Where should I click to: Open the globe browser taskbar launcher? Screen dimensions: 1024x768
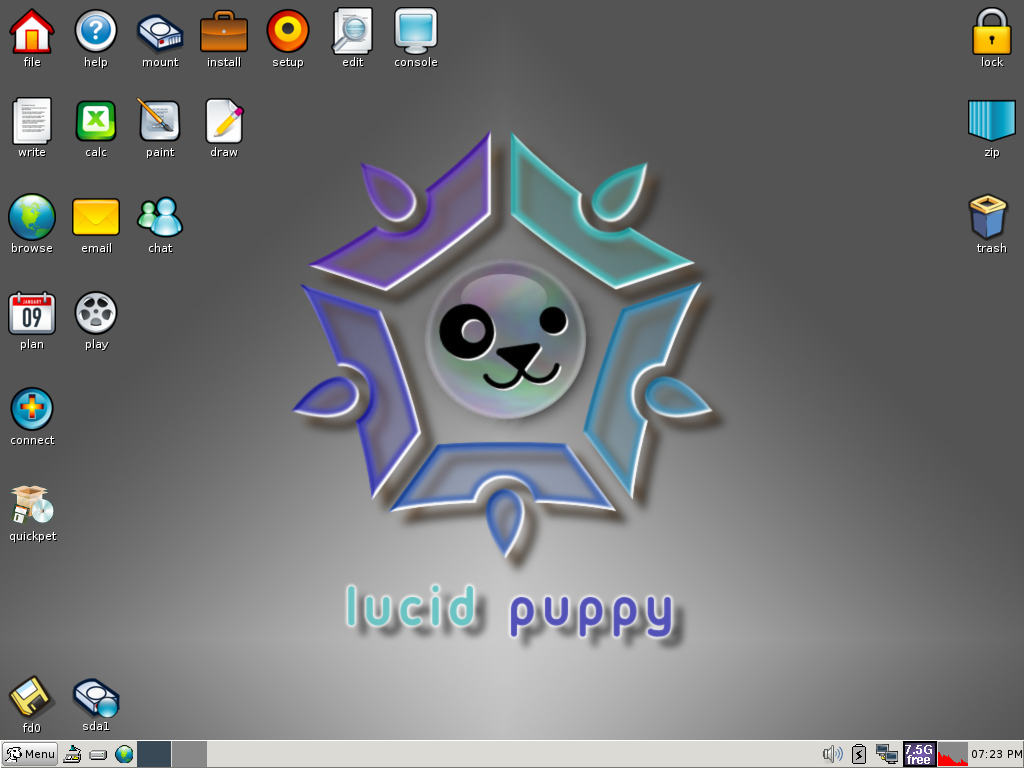coord(124,754)
